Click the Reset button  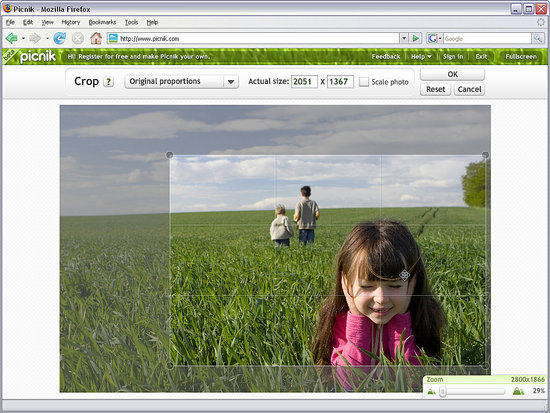coord(435,89)
